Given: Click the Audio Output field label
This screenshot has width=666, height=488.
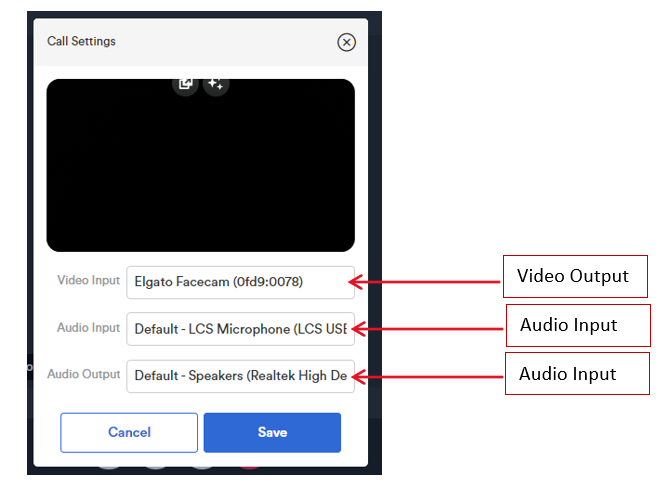Looking at the screenshot, I should pos(84,374).
